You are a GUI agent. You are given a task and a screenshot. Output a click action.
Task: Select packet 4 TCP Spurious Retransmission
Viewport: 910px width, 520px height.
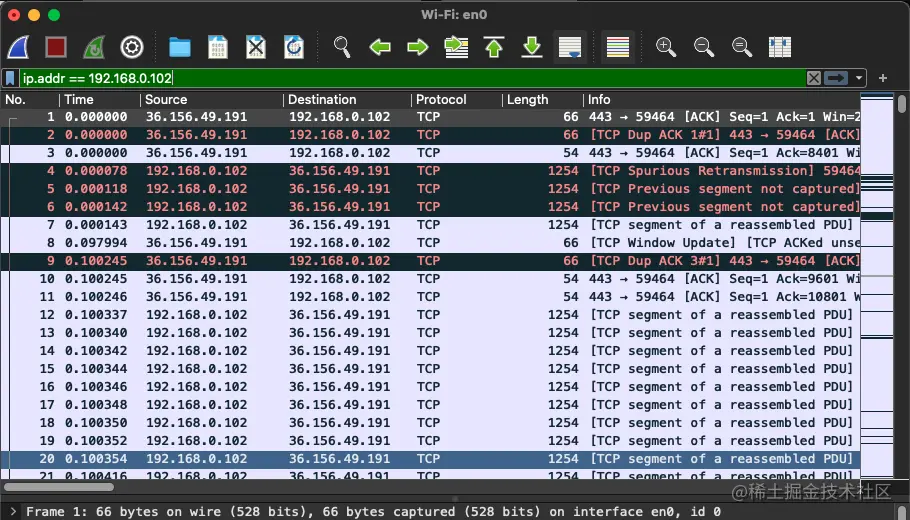point(430,171)
